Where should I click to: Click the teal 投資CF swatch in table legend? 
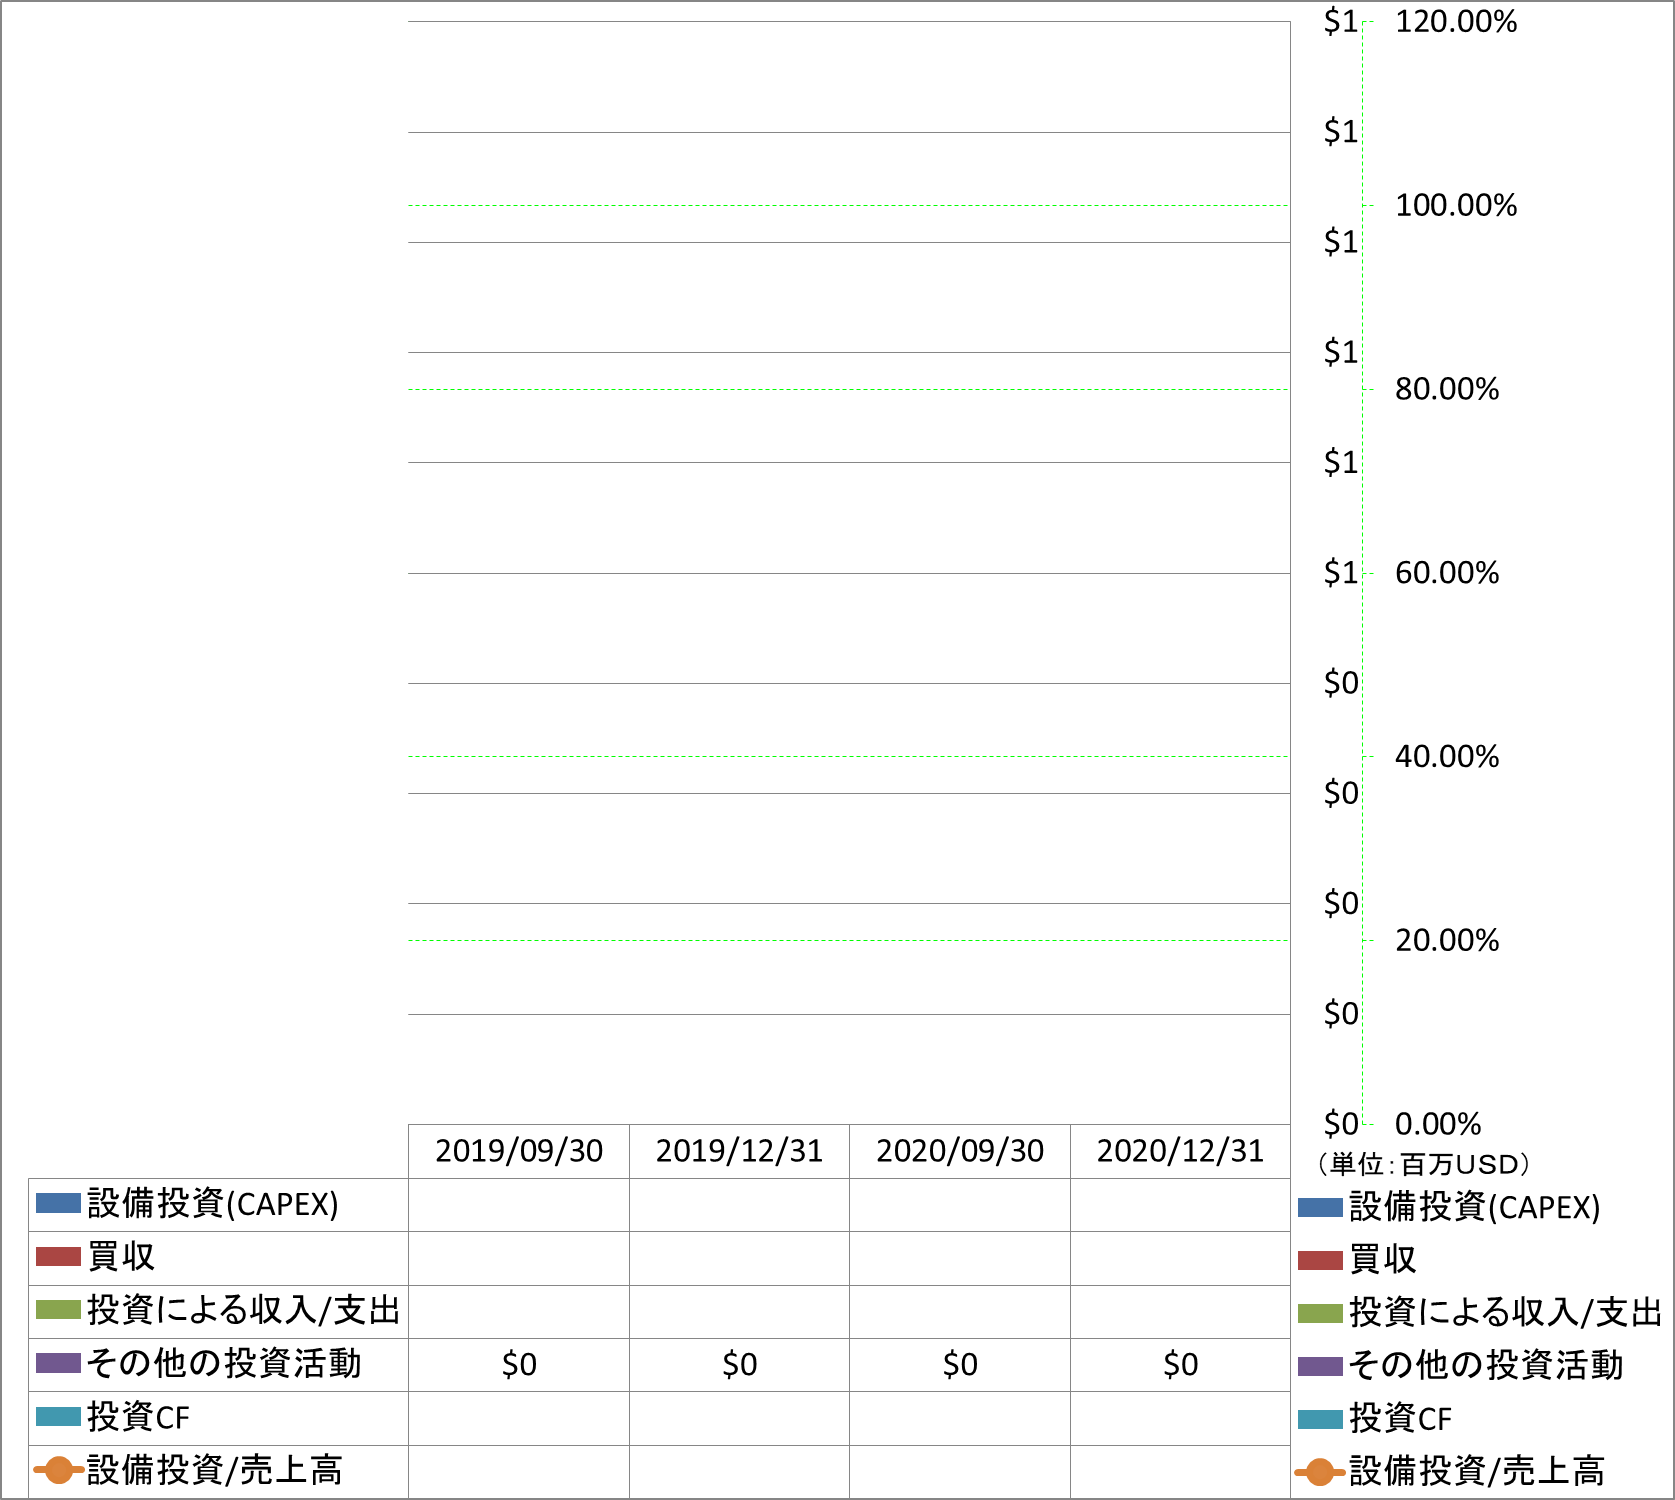(x=58, y=1416)
